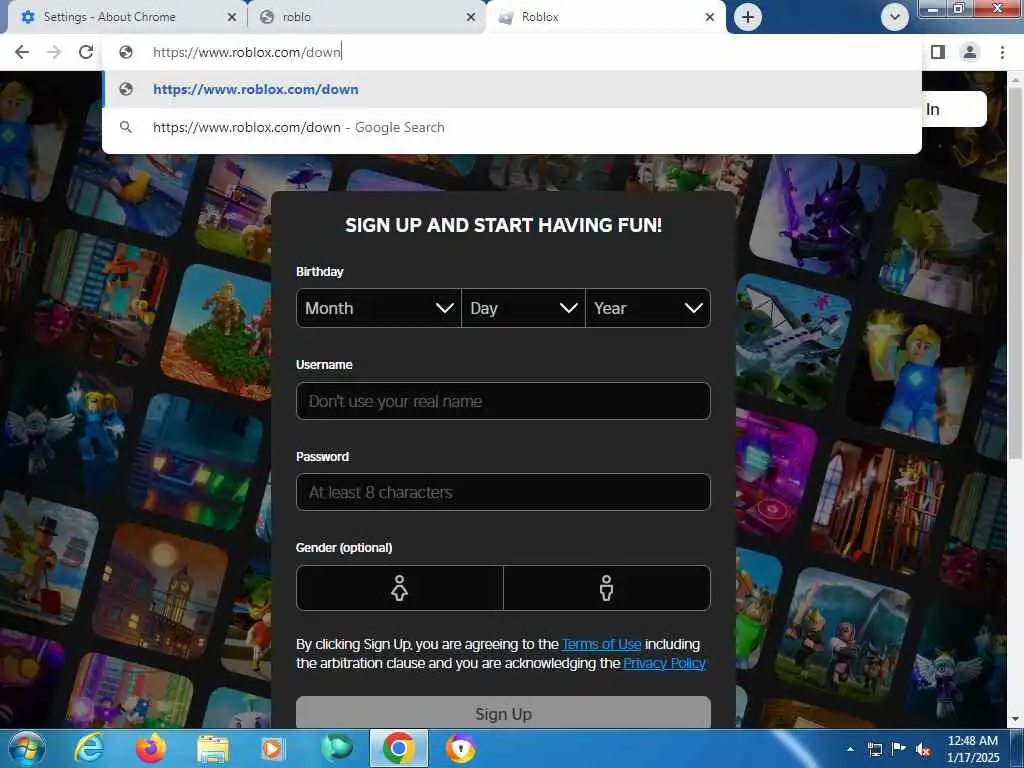Go back with the browser back arrow

pos(22,52)
